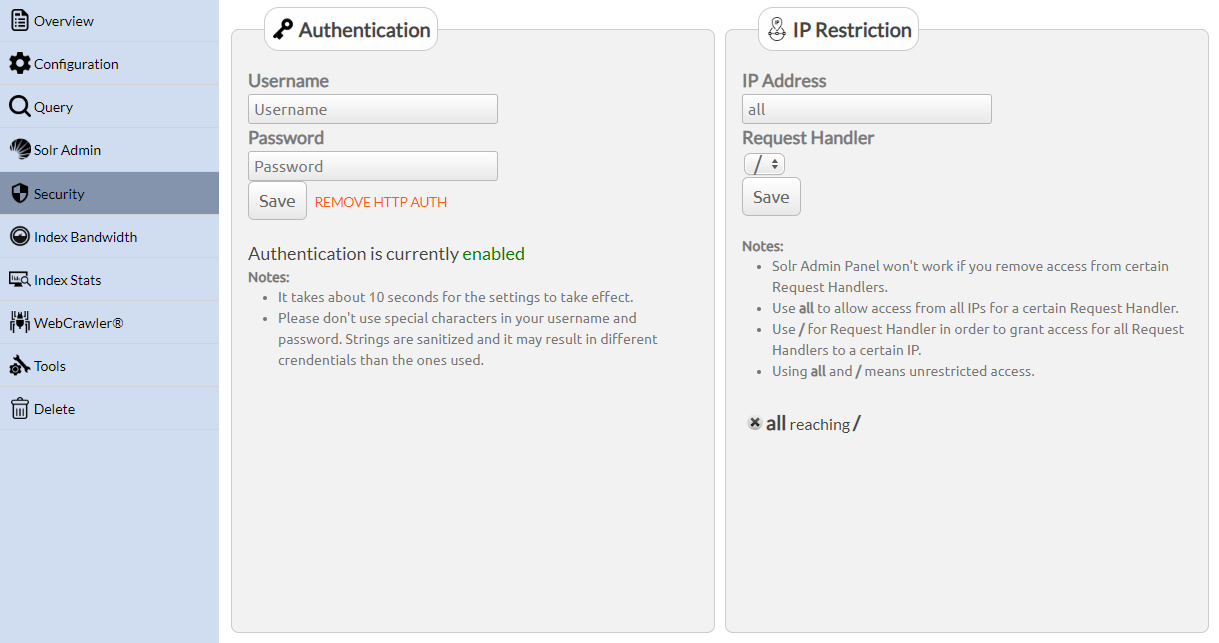Click the Query magnifier icon
The image size is (1219, 643).
coord(20,107)
